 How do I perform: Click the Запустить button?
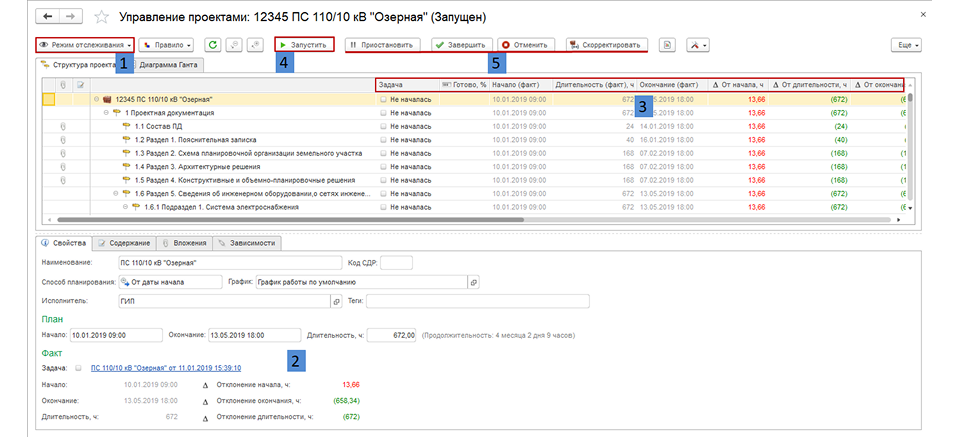click(x=304, y=45)
